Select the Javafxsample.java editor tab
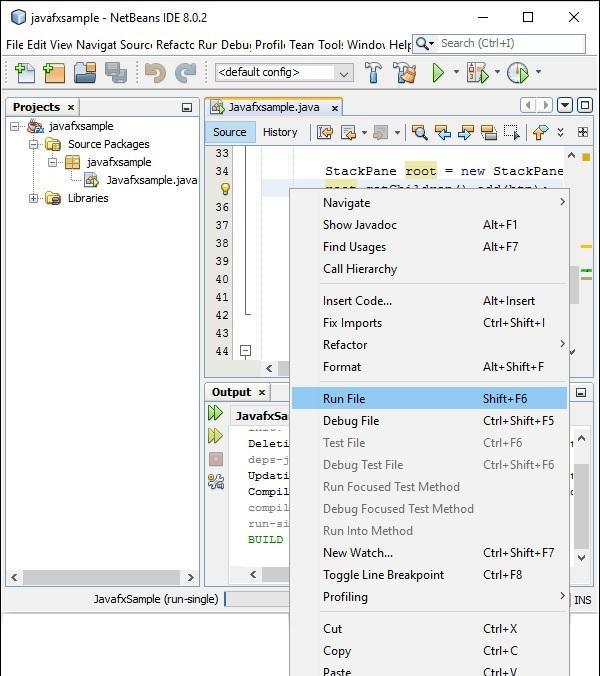 tap(273, 107)
